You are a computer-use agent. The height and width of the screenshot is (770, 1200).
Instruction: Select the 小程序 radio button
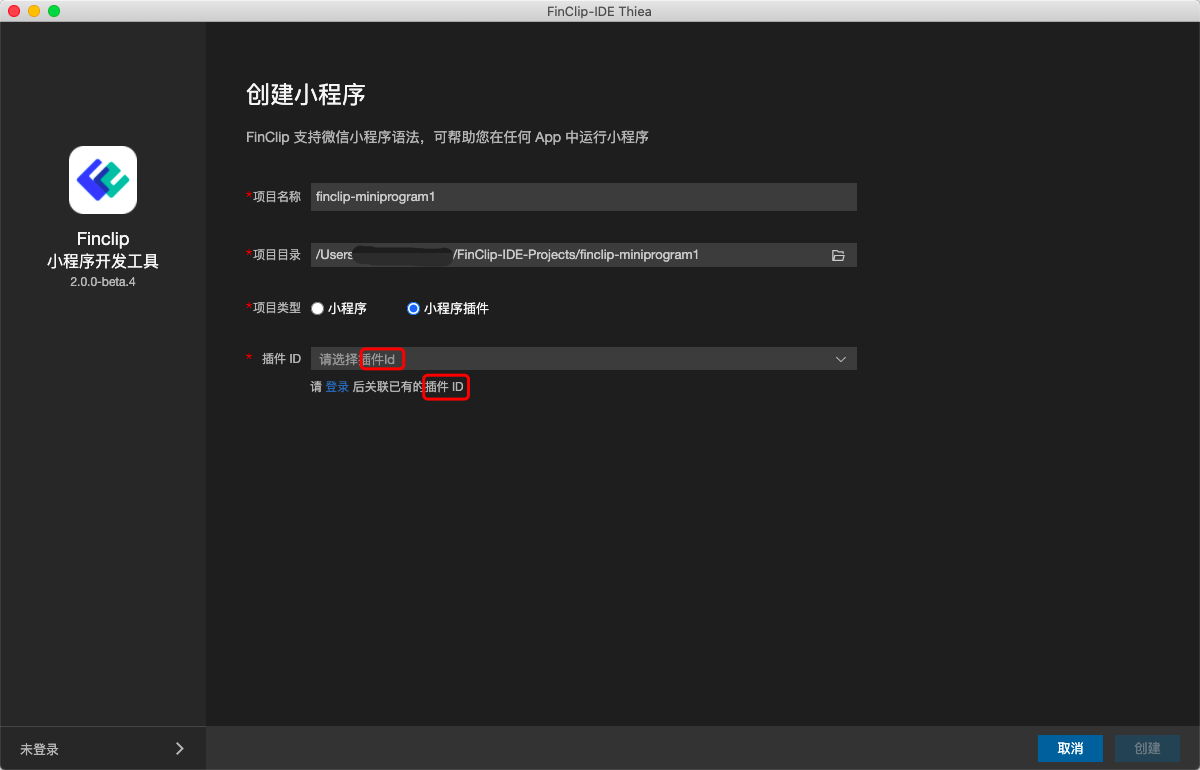pyautogui.click(x=317, y=309)
